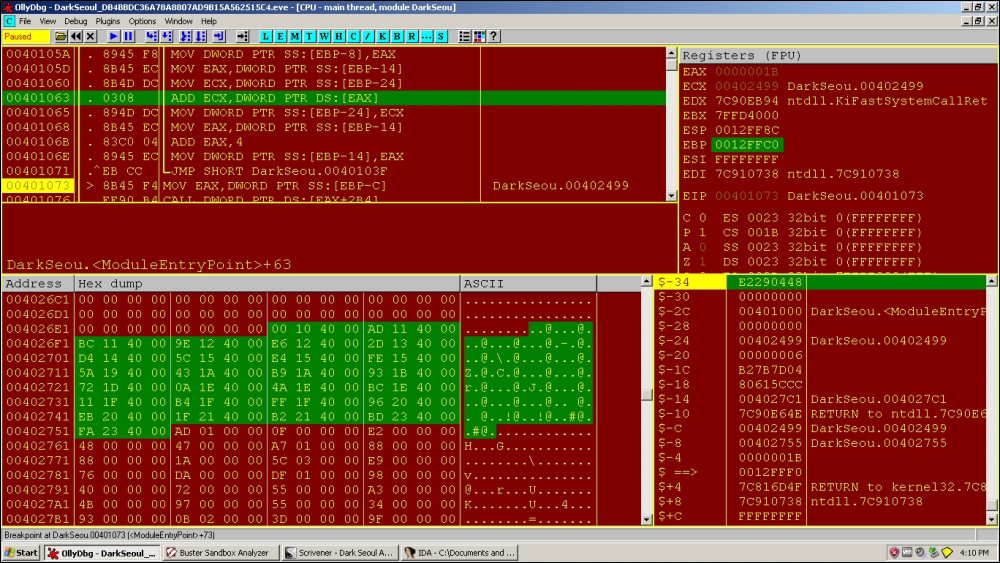This screenshot has height=563, width=1000.
Task: Click the Trace into toolbar icon
Action: (186, 36)
